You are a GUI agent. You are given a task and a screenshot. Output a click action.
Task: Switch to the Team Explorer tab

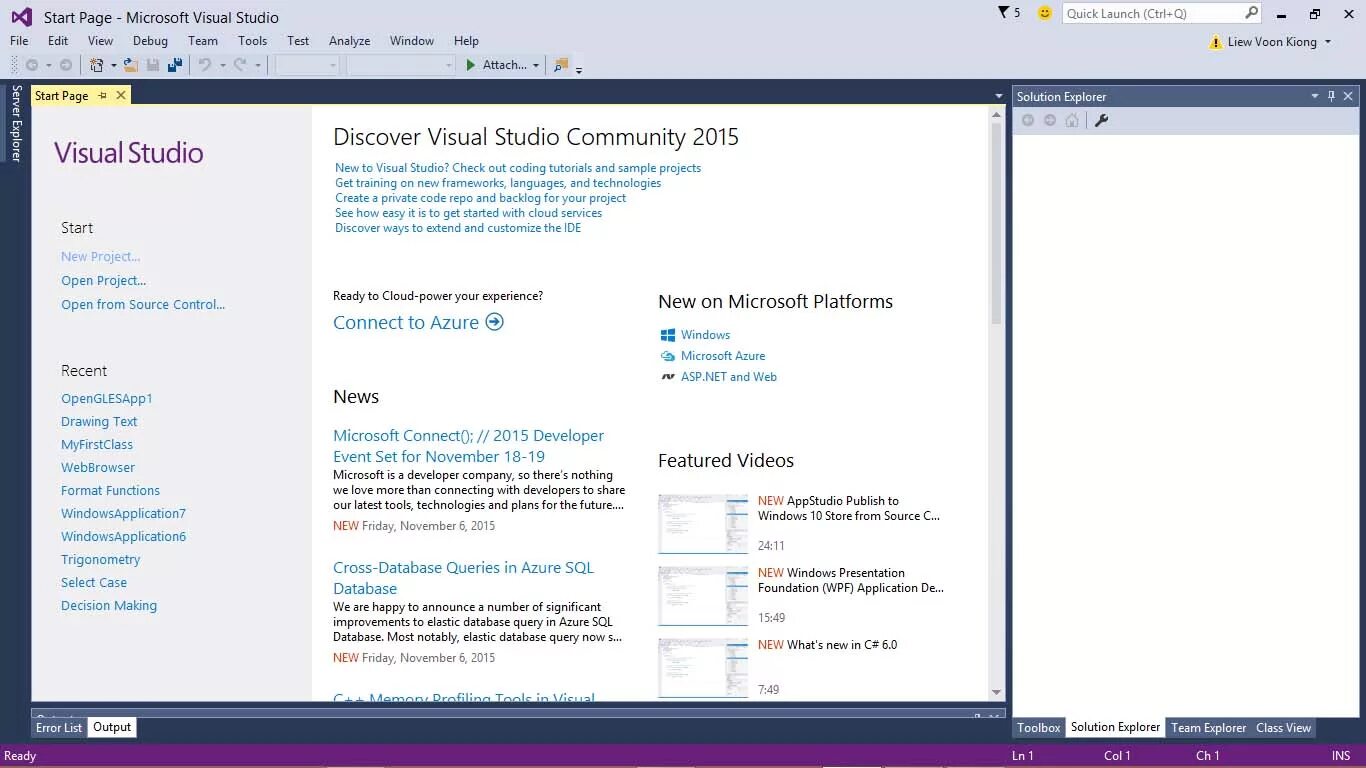1208,728
